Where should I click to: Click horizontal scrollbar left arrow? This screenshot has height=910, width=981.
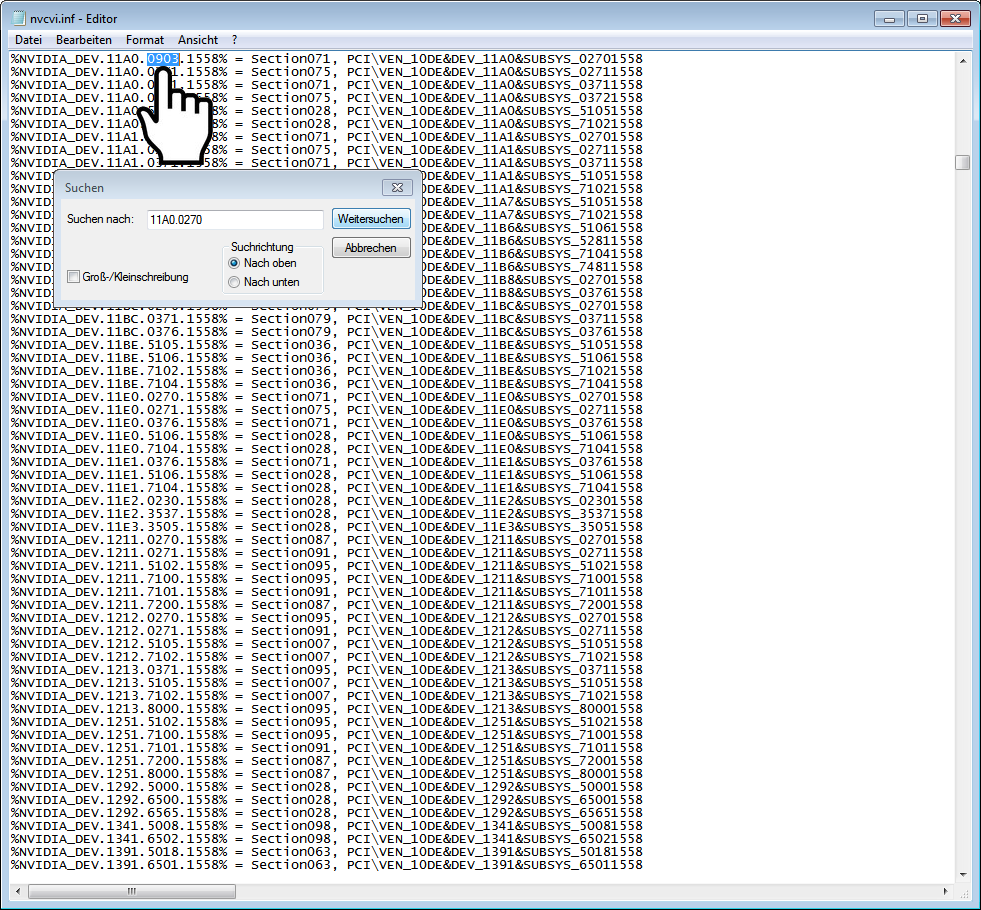[18, 891]
